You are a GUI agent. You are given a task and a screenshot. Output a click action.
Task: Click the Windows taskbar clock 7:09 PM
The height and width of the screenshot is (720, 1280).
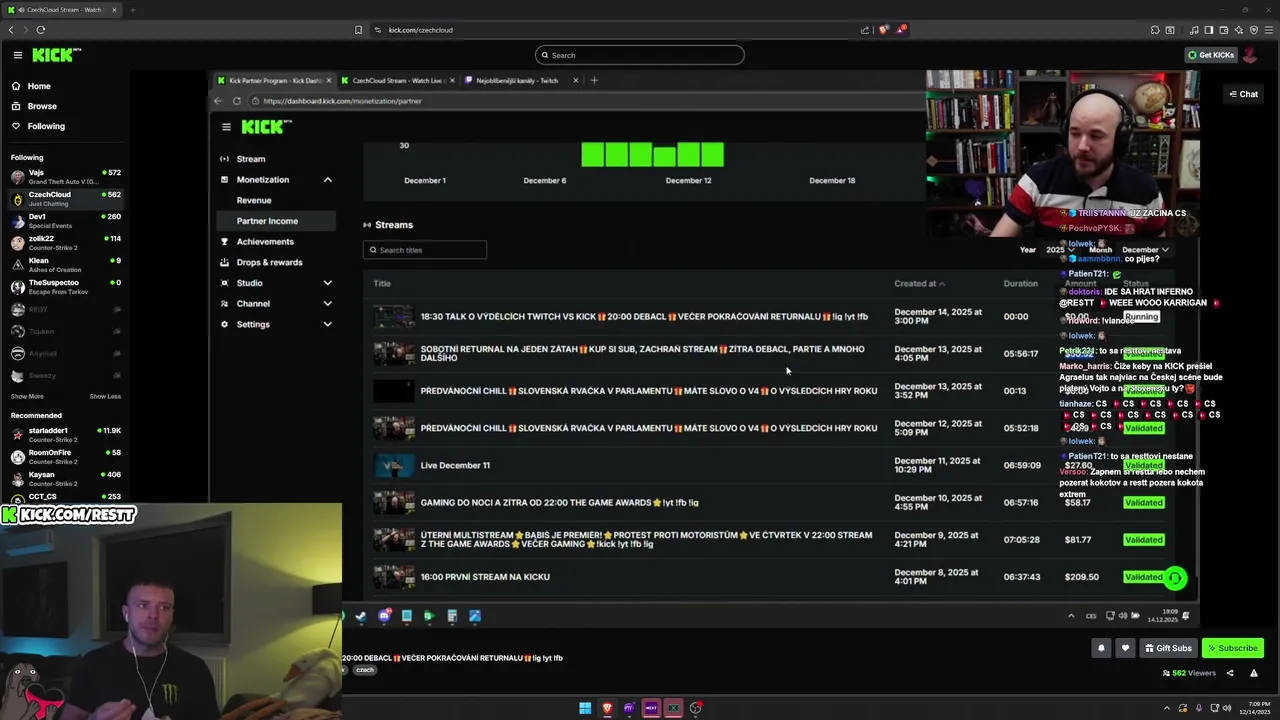tap(1257, 708)
